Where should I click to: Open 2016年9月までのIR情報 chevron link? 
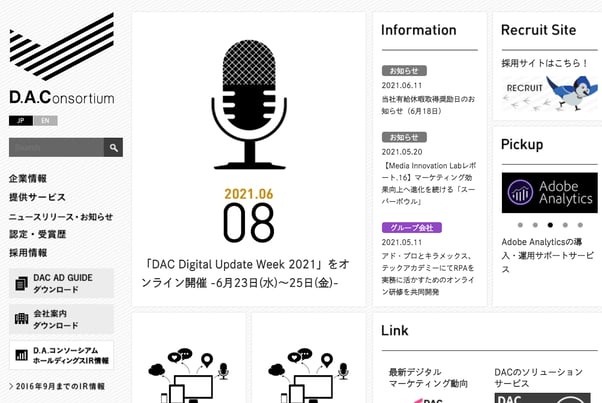(57, 386)
